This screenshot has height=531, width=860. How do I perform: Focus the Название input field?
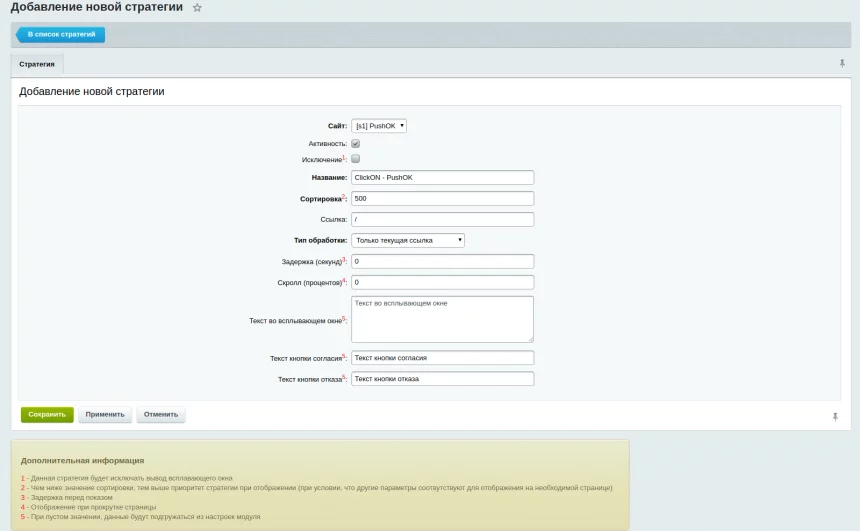442,177
